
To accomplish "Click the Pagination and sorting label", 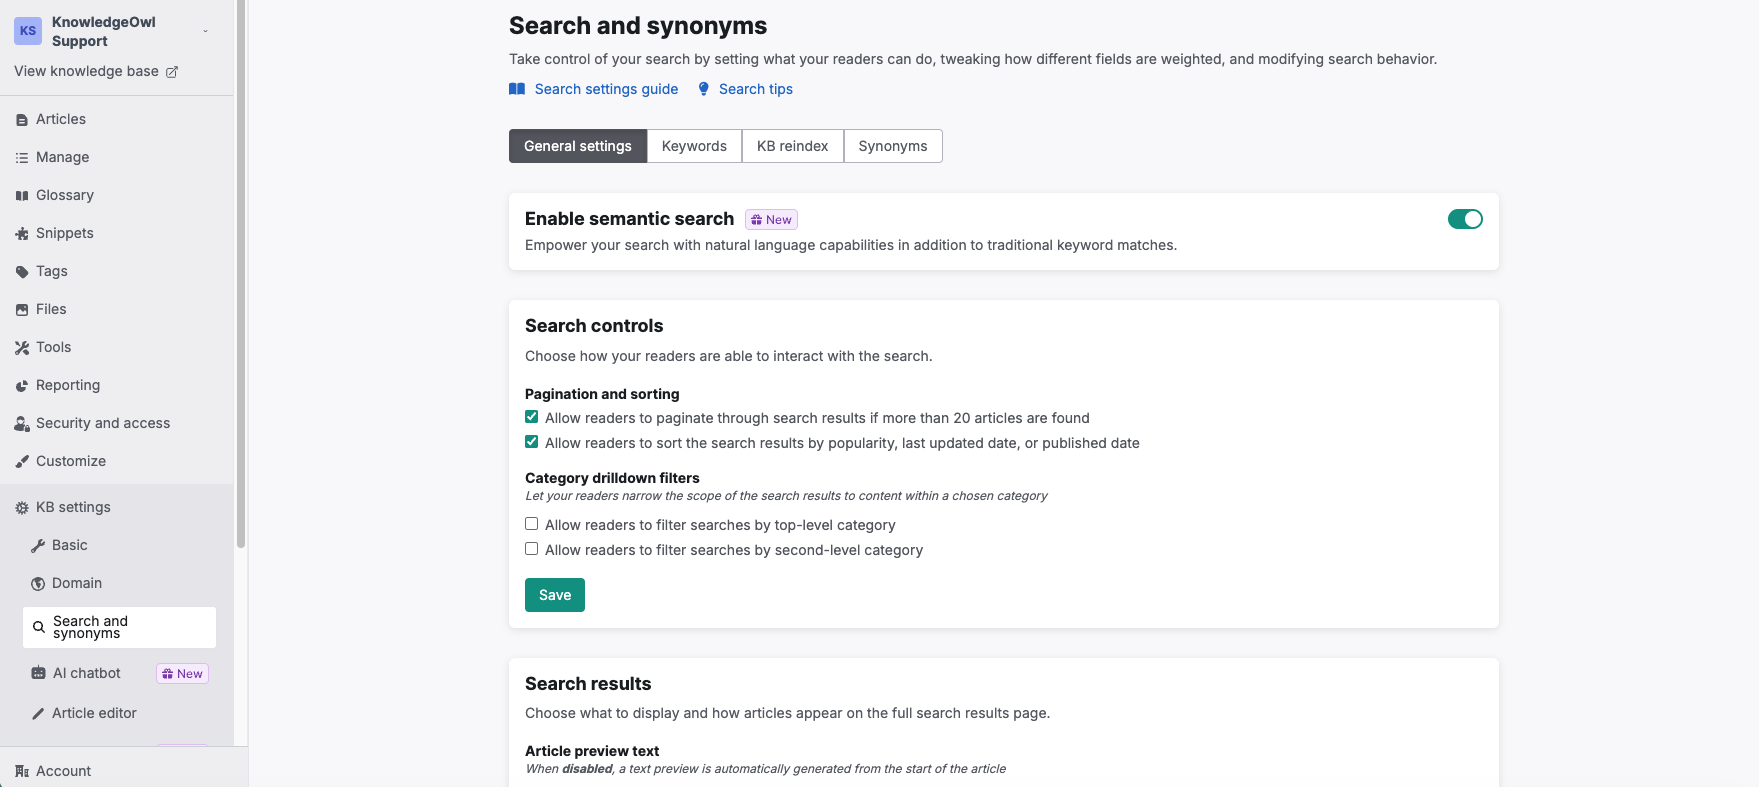I will tap(602, 394).
